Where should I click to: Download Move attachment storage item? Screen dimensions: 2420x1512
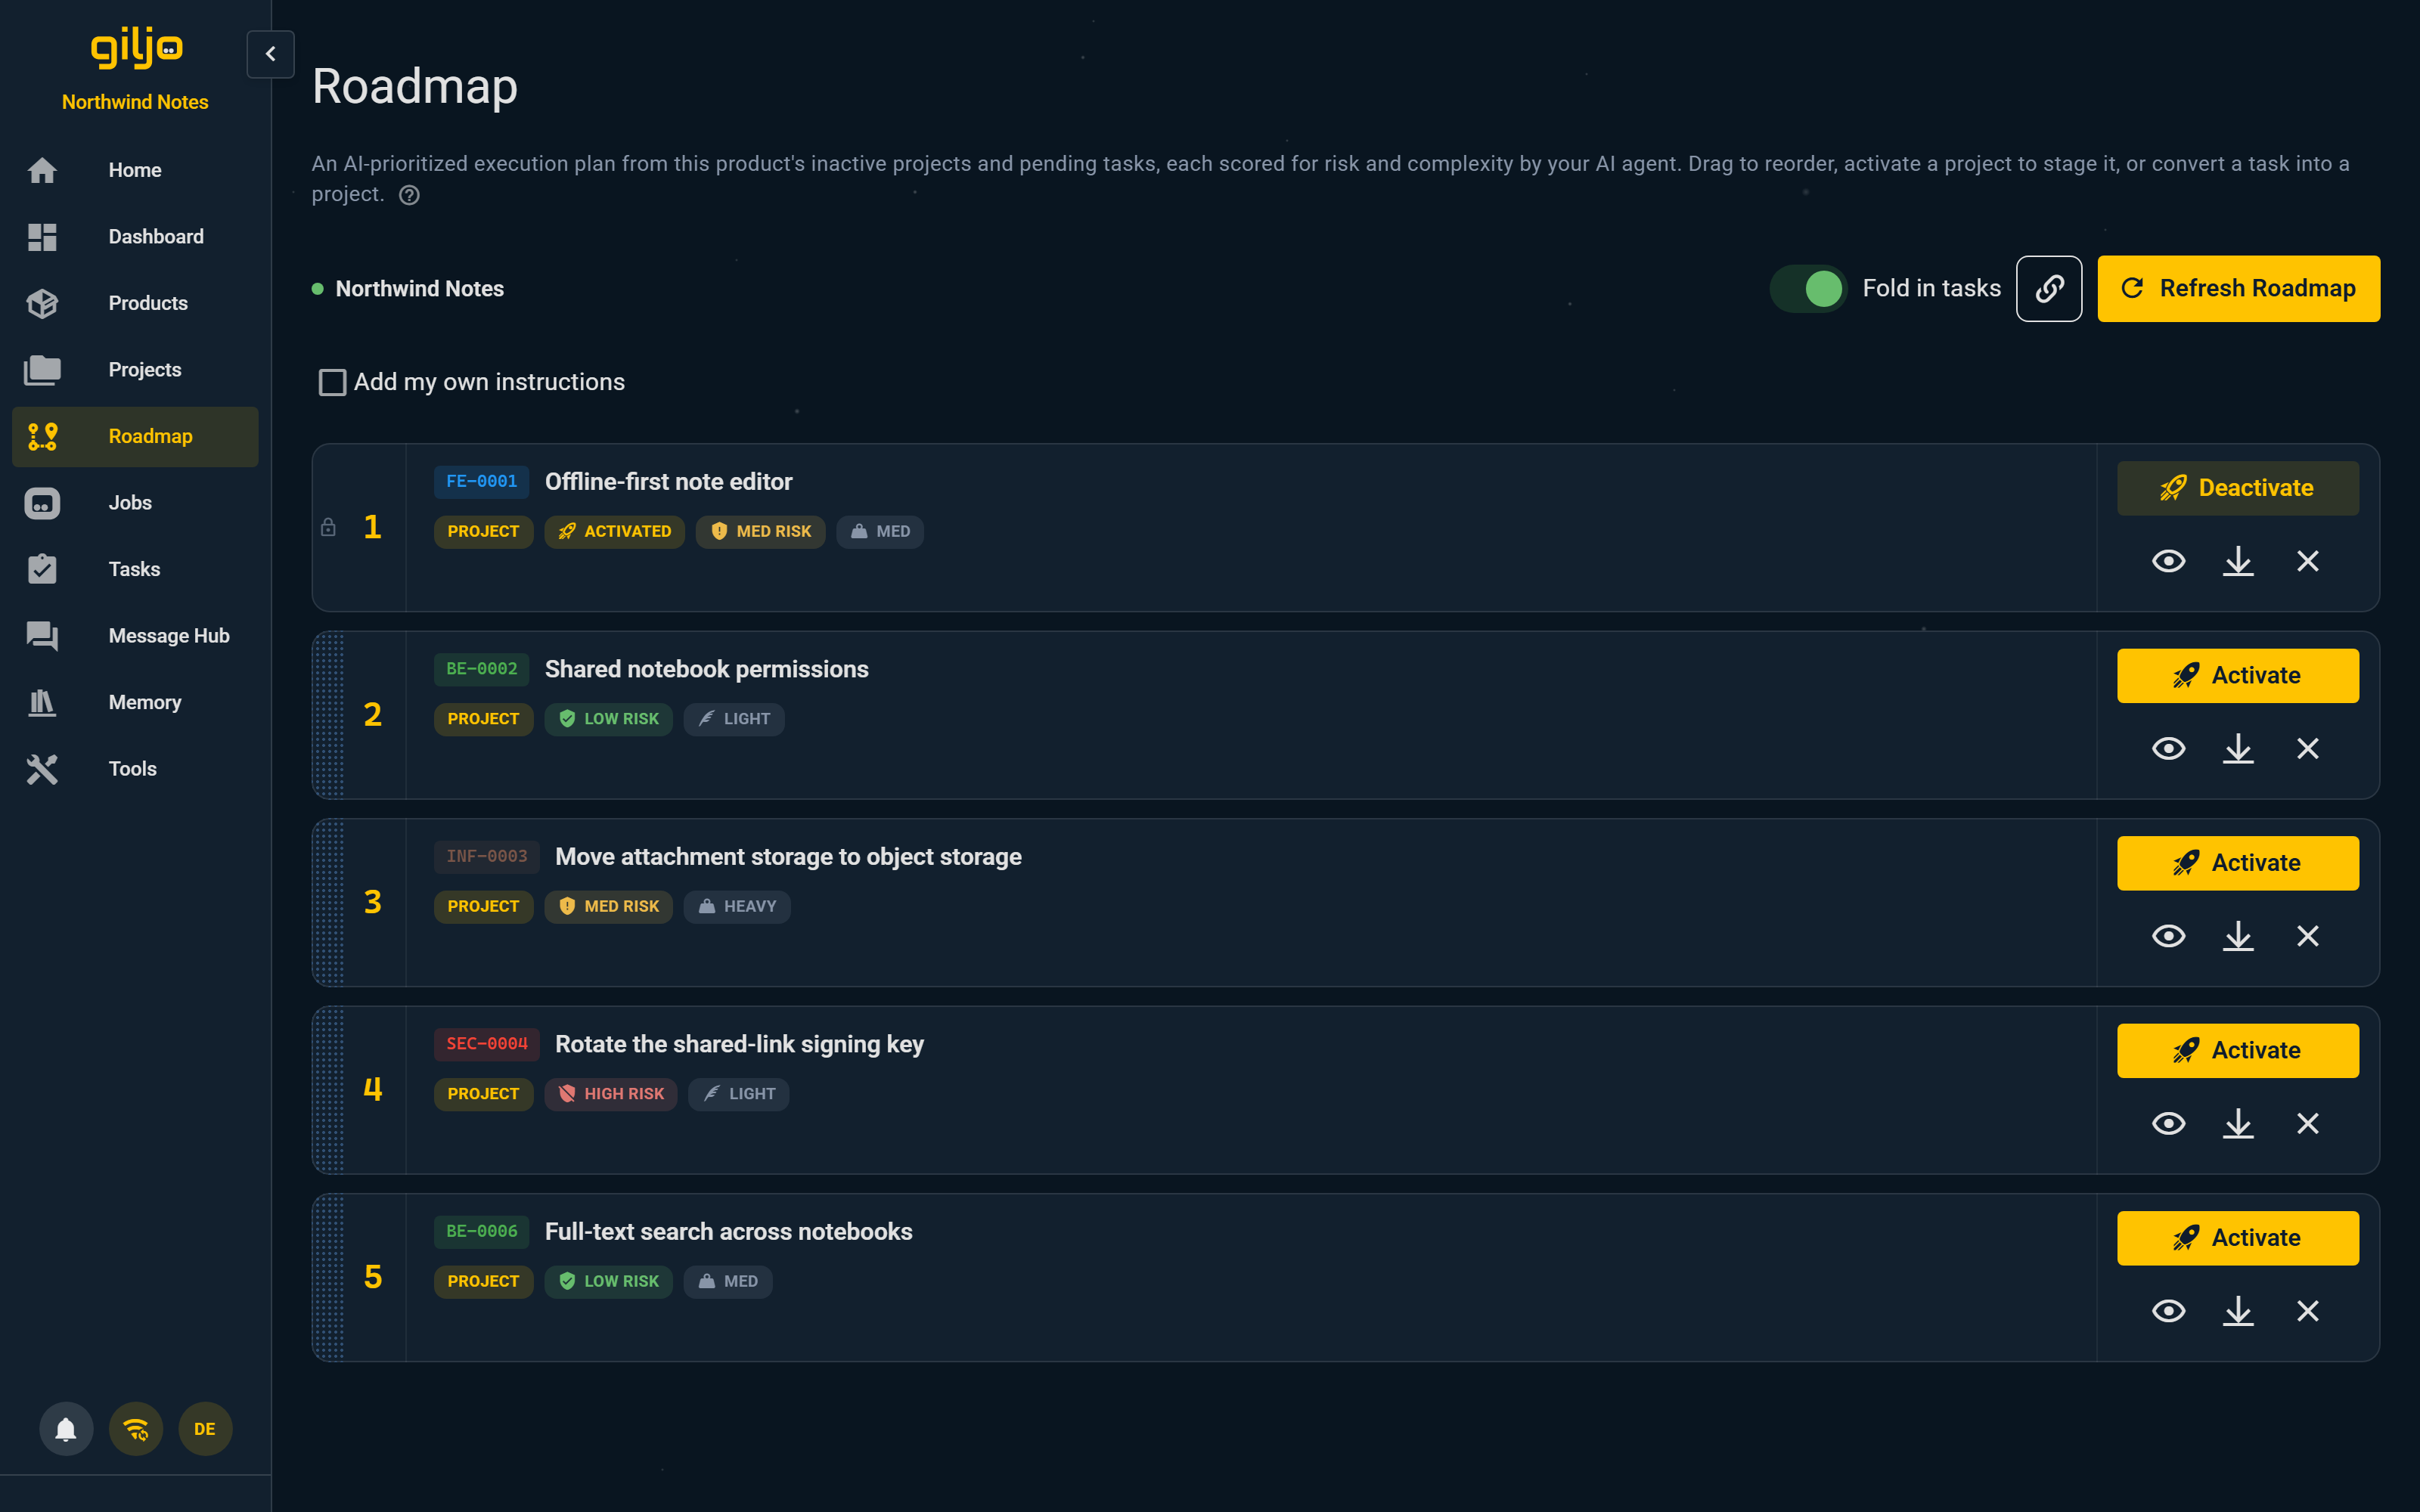2238,936
